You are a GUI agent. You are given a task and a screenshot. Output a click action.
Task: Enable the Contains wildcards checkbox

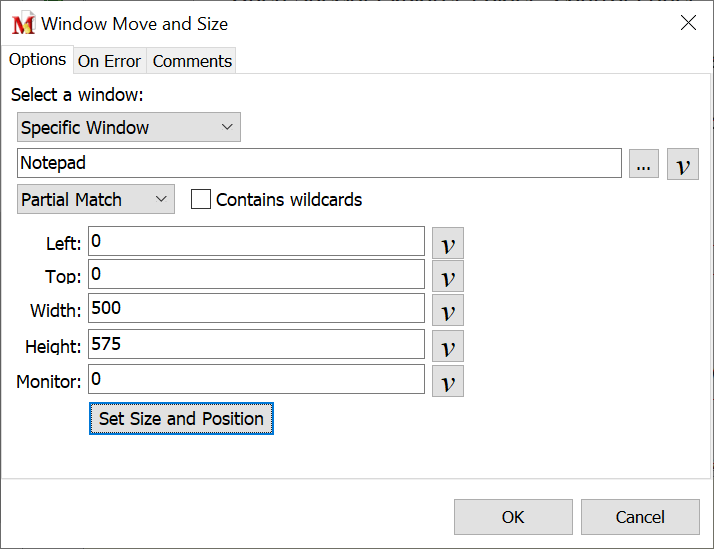201,199
